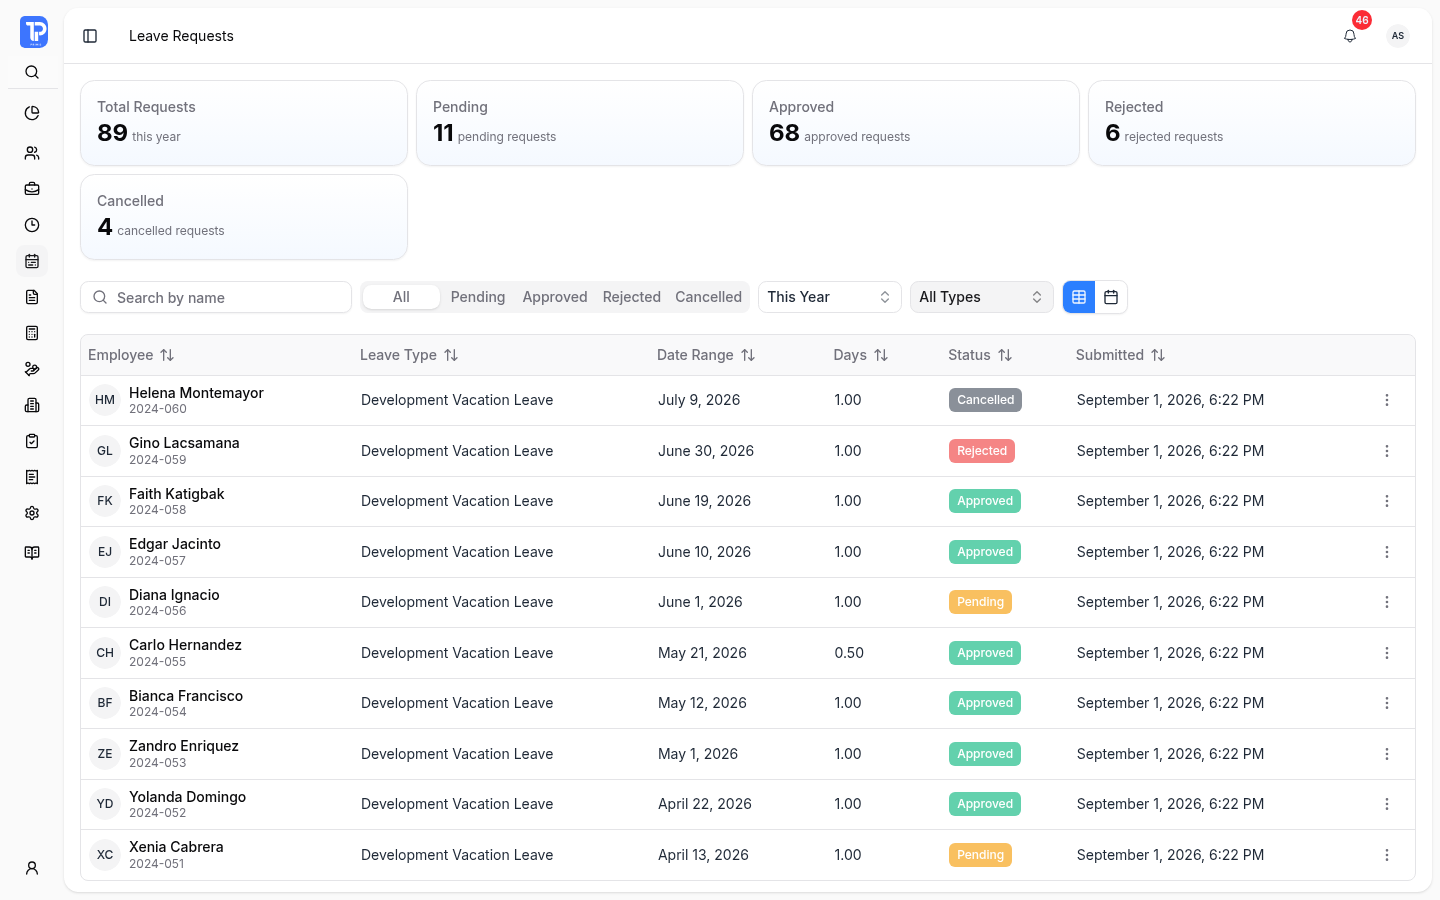Click the HM avatar for Helena Montemayor
Viewport: 1440px width, 900px height.
105,400
